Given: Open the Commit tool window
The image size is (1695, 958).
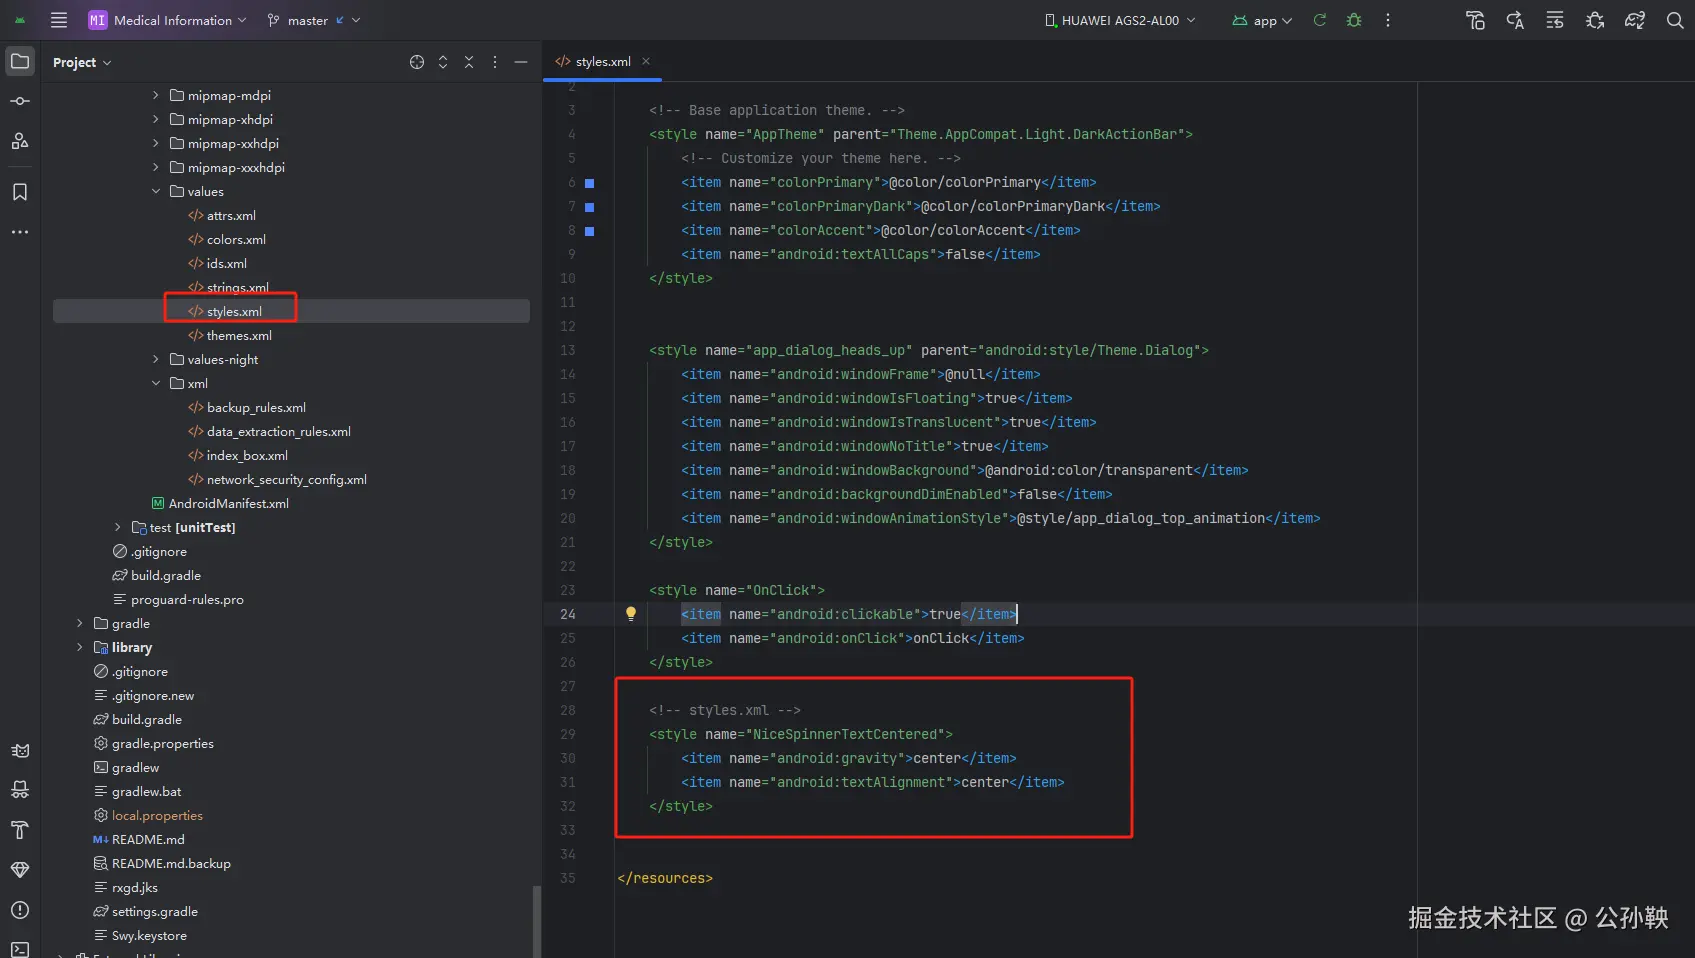Looking at the screenshot, I should (x=20, y=101).
